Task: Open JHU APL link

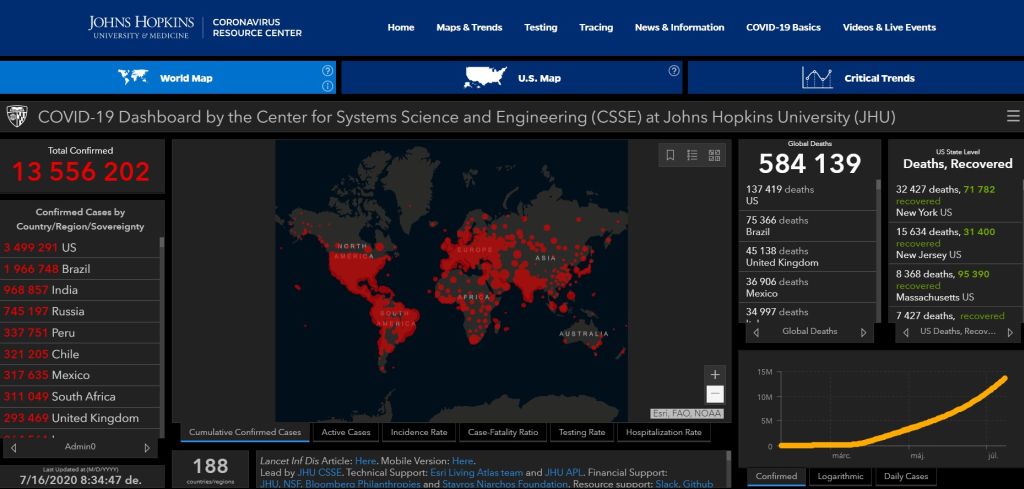Action: click(x=562, y=473)
